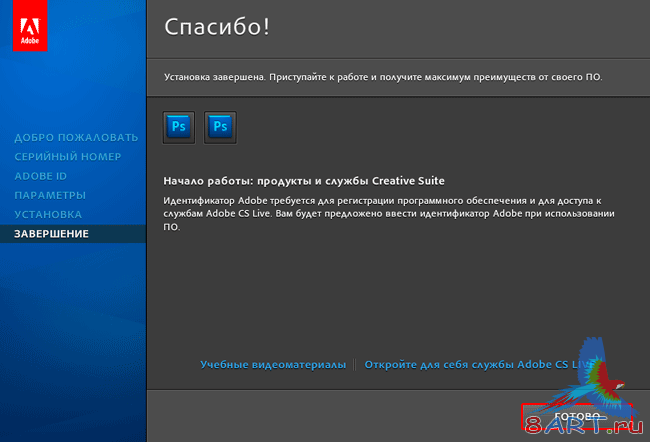Select the СЕРИЙНЫЙ НОМЕР step
The width and height of the screenshot is (650, 442).
(x=68, y=157)
